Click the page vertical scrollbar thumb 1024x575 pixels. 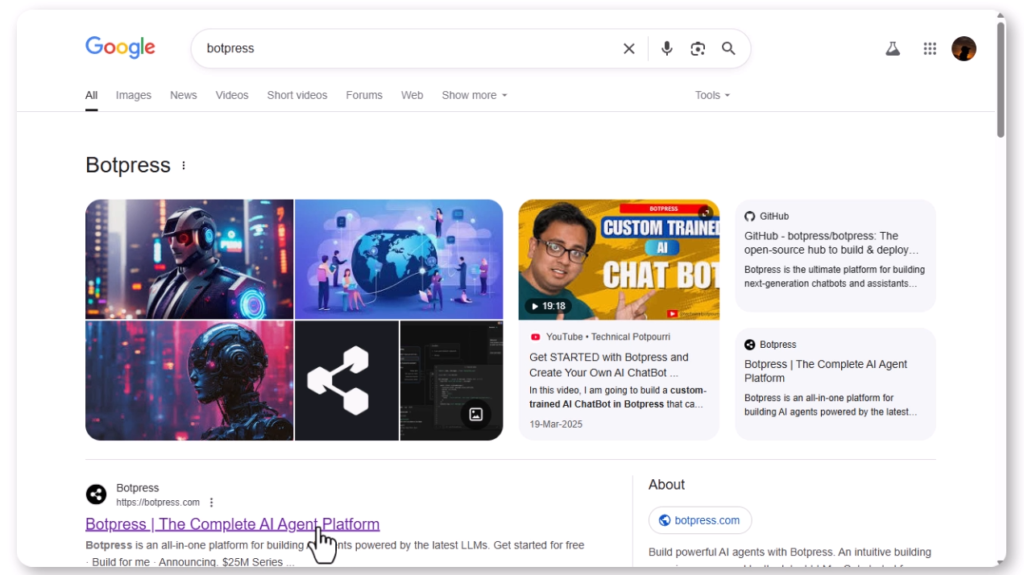coord(1000,80)
